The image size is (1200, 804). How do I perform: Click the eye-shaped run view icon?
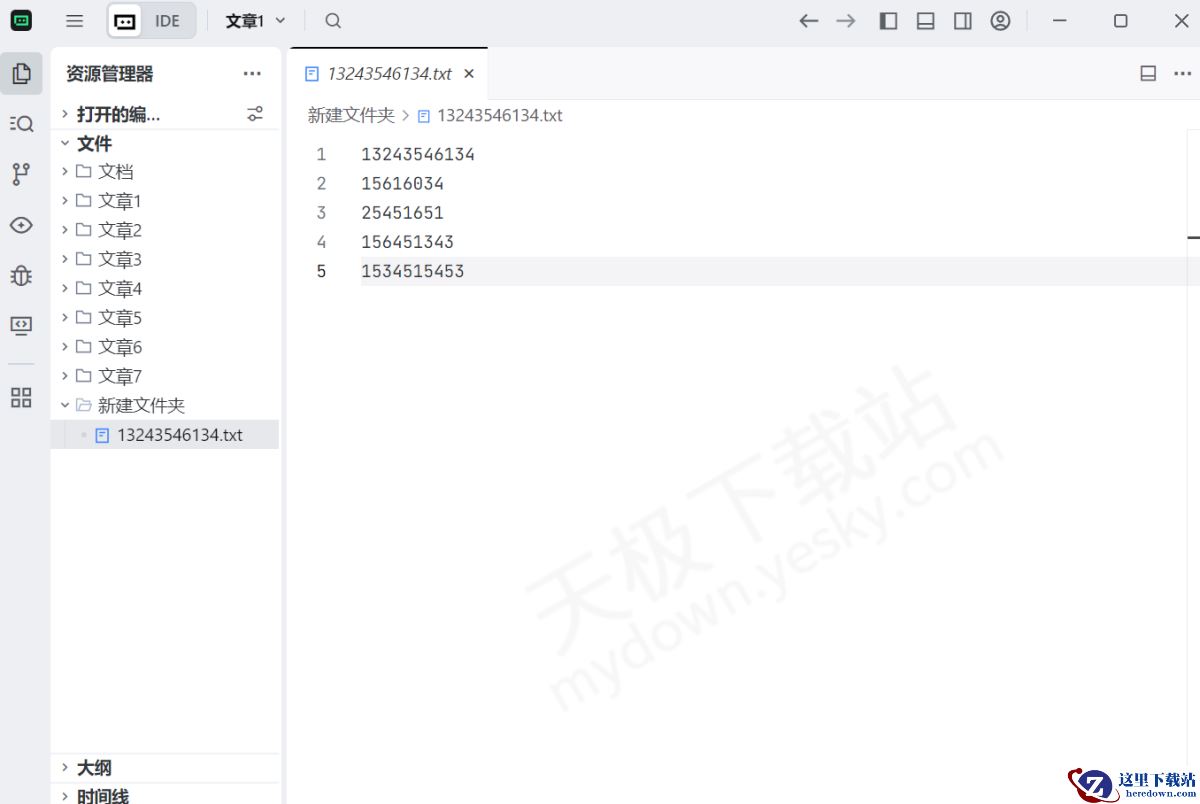pyautogui.click(x=21, y=225)
